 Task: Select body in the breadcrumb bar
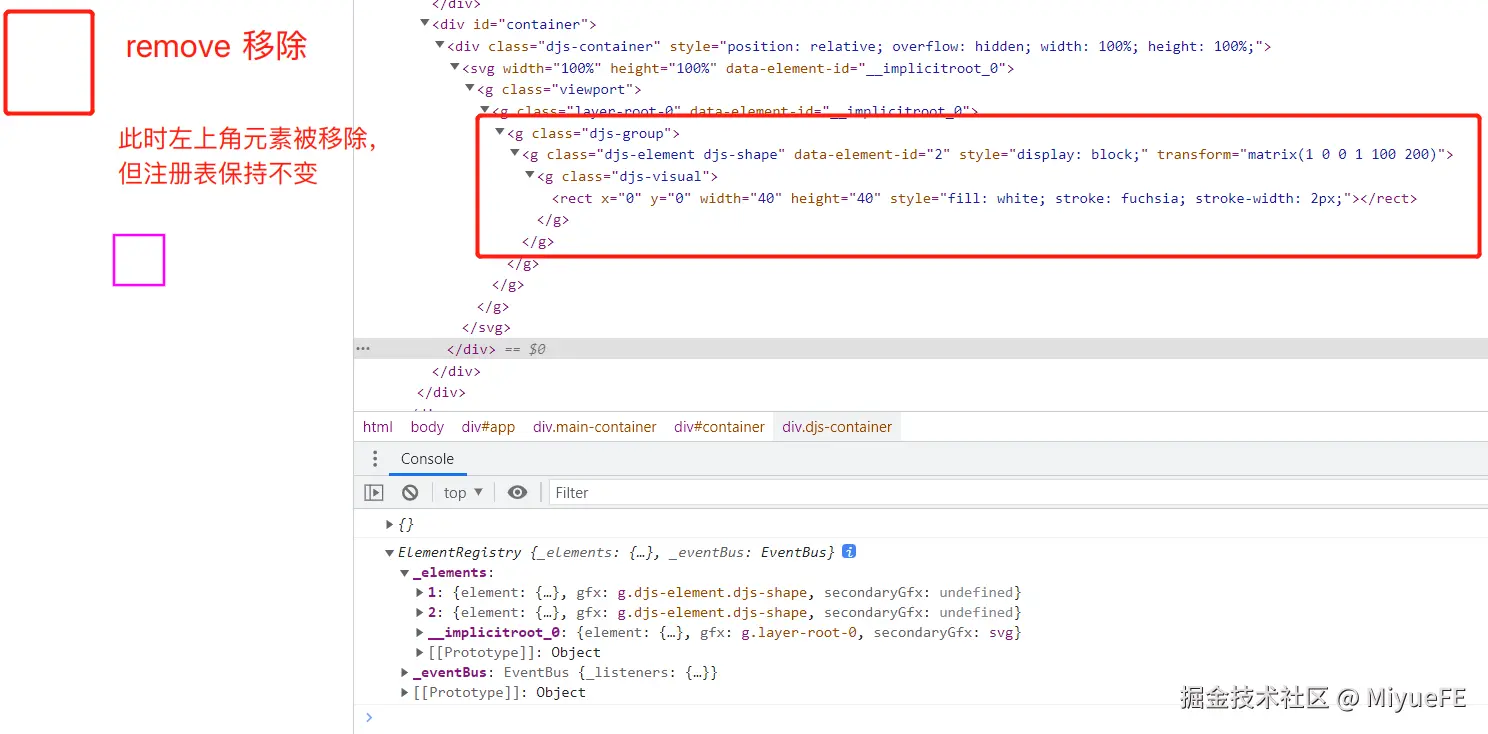click(x=427, y=427)
